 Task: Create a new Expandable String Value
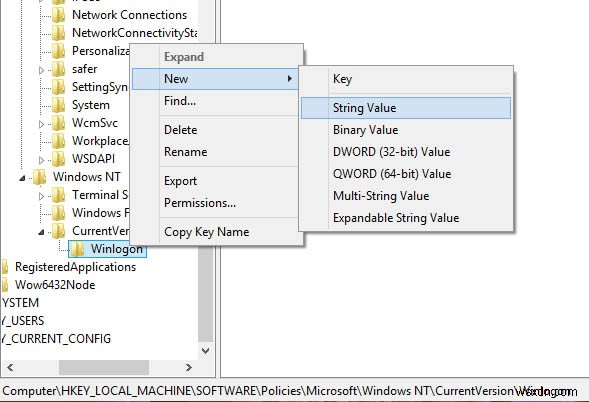(406, 218)
